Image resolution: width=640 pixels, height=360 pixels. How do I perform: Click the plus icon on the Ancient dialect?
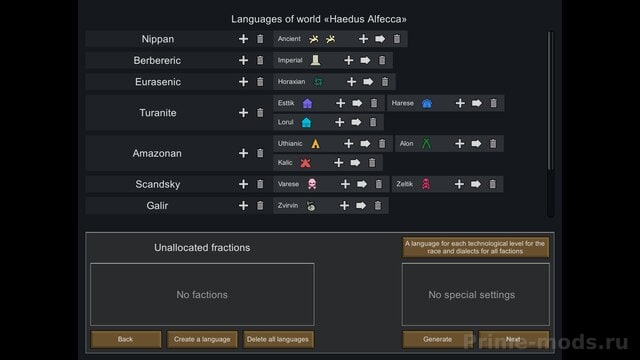pyautogui.click(x=363, y=39)
